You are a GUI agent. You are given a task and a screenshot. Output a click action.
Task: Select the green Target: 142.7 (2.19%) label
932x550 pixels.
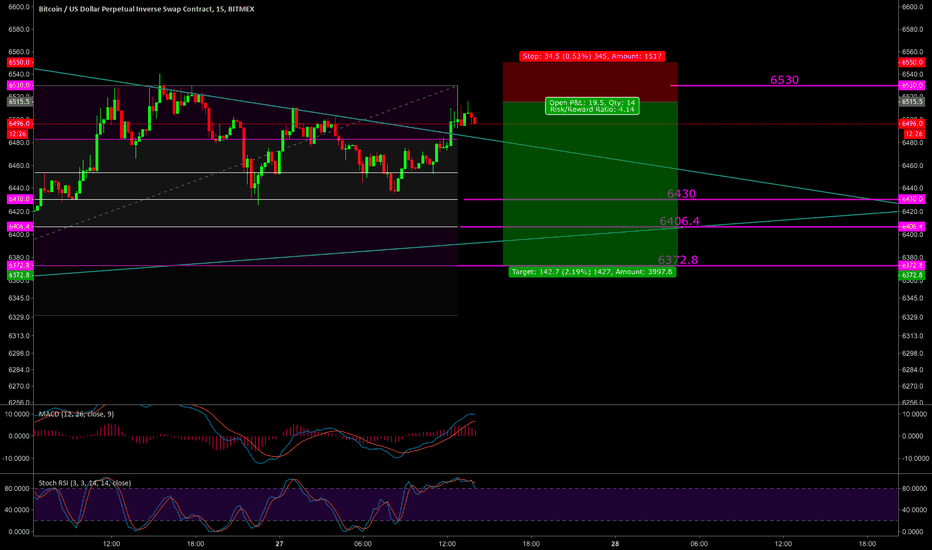[x=592, y=272]
